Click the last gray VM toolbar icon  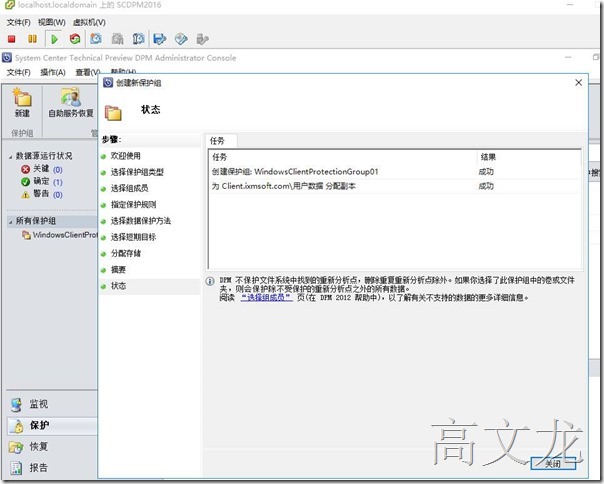coord(202,39)
